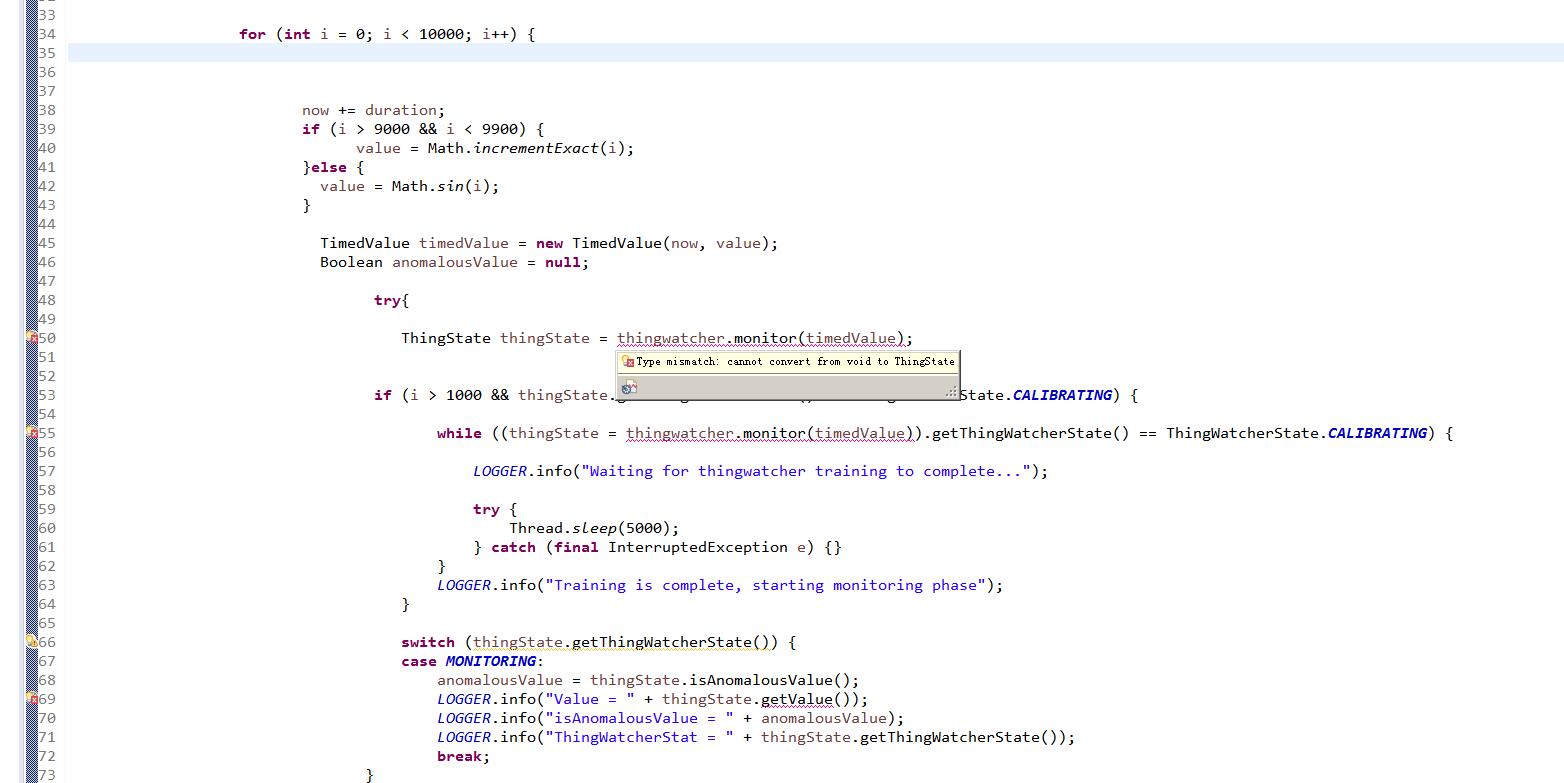Click the 'break;' statement on line 72

[464, 756]
